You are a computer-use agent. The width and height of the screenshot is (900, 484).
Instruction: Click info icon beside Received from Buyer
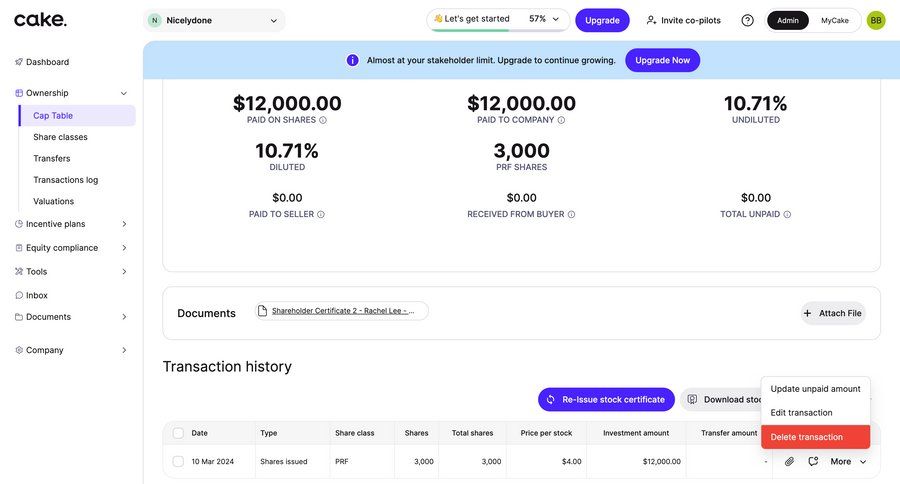tap(571, 214)
